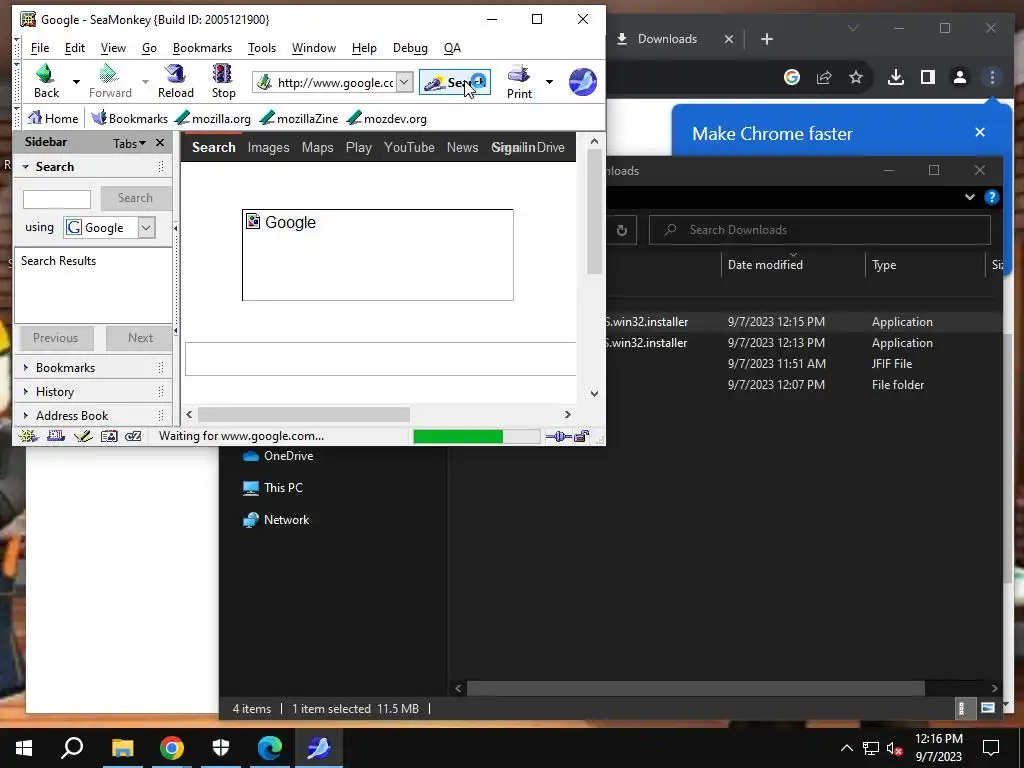
Task: Toggle the online/offline plug icon
Action: (x=558, y=436)
